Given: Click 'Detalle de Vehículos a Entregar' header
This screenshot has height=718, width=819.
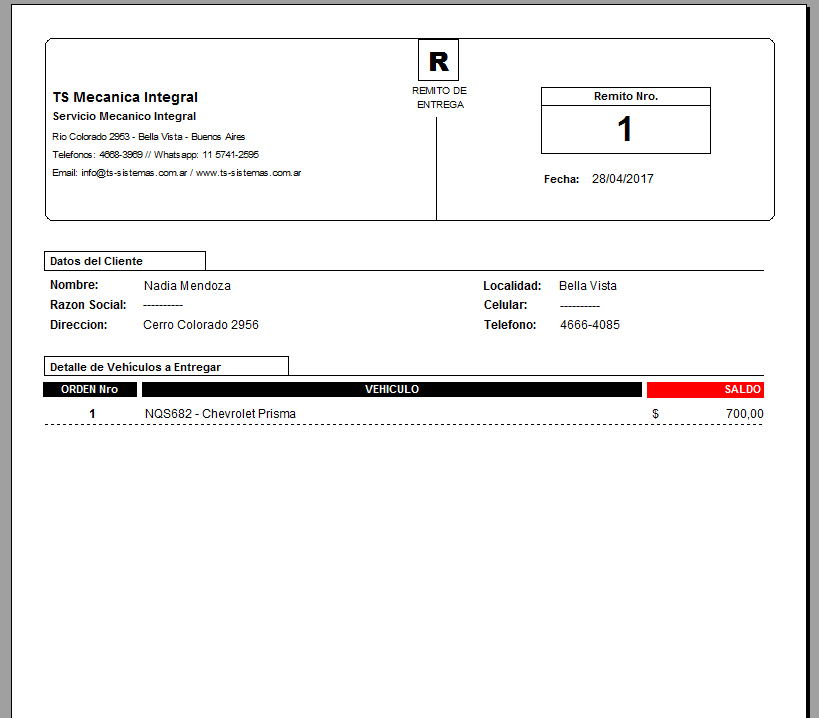Looking at the screenshot, I should (x=166, y=367).
